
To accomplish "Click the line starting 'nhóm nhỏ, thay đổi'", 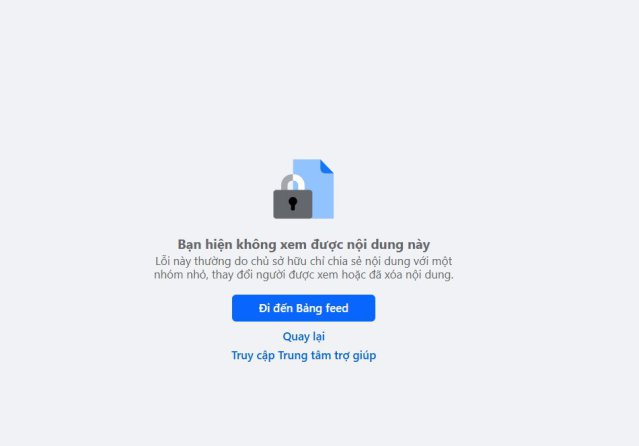I will (x=304, y=275).
